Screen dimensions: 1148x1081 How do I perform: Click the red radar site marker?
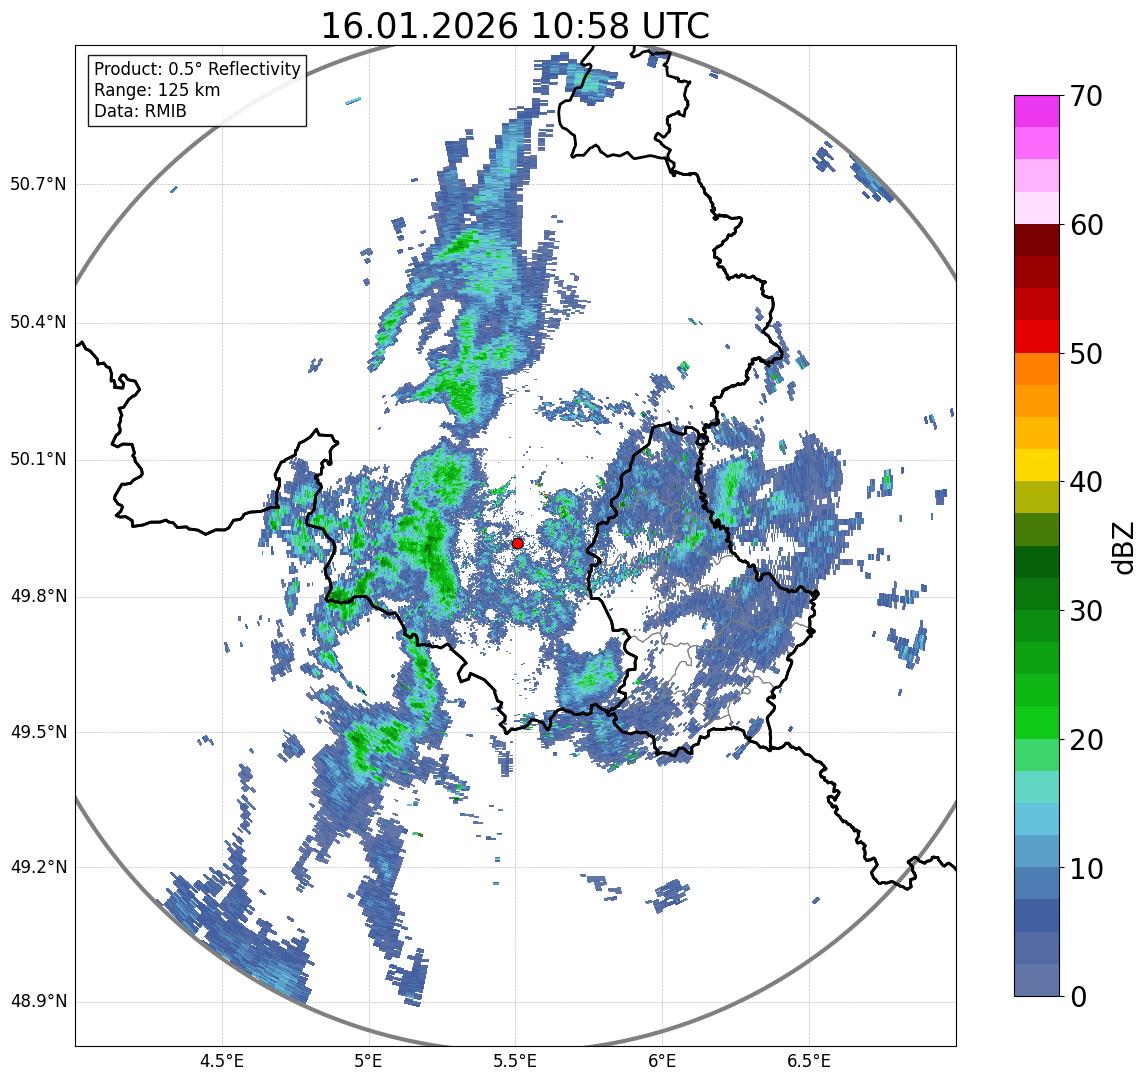click(518, 543)
